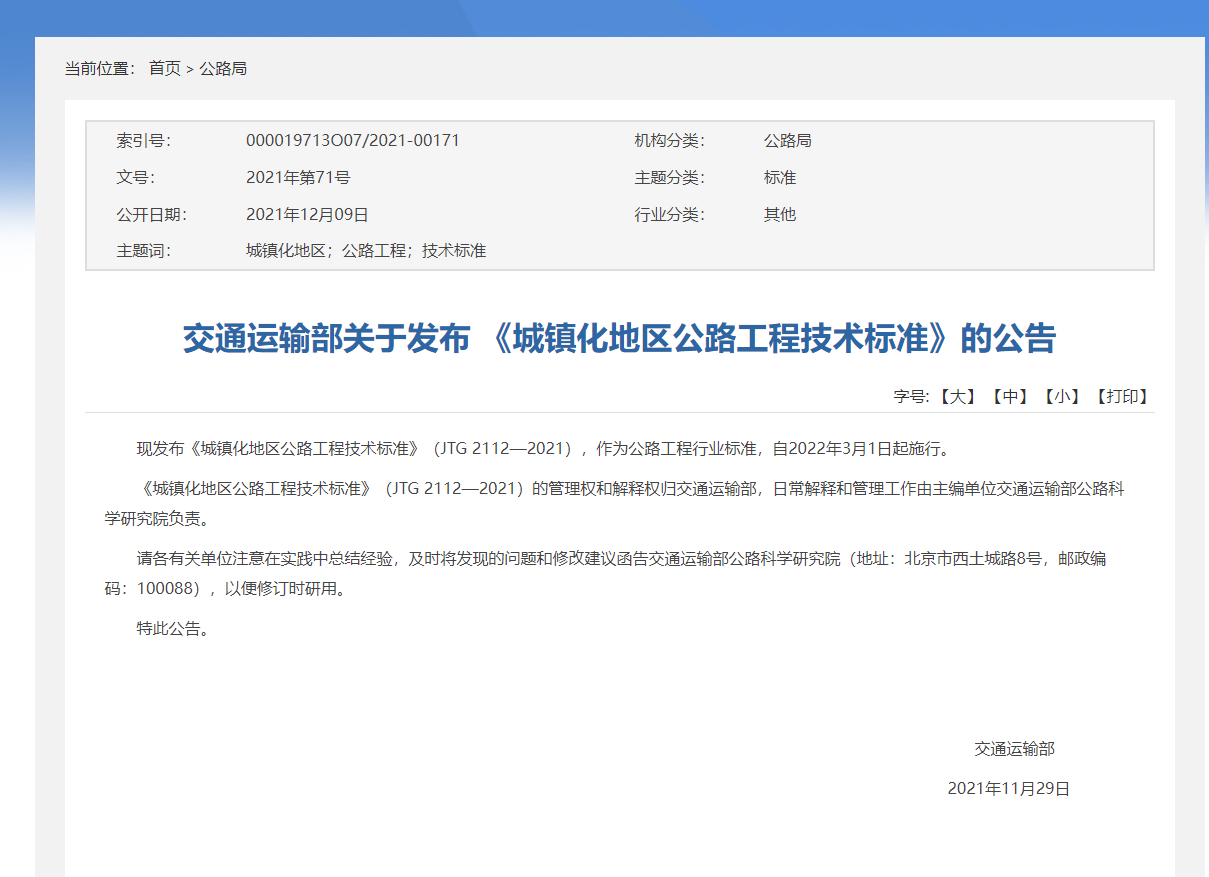Image resolution: width=1209 pixels, height=877 pixels.
Task: Open 公路局 in the breadcrumb path
Action: coord(223,68)
